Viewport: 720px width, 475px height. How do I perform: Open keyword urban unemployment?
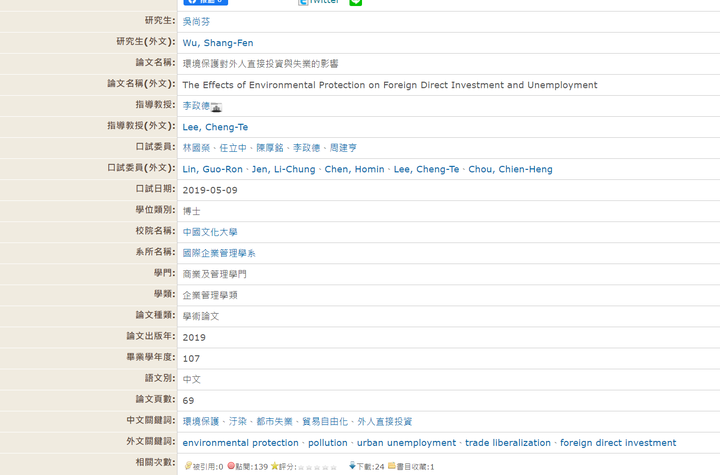tap(406, 443)
